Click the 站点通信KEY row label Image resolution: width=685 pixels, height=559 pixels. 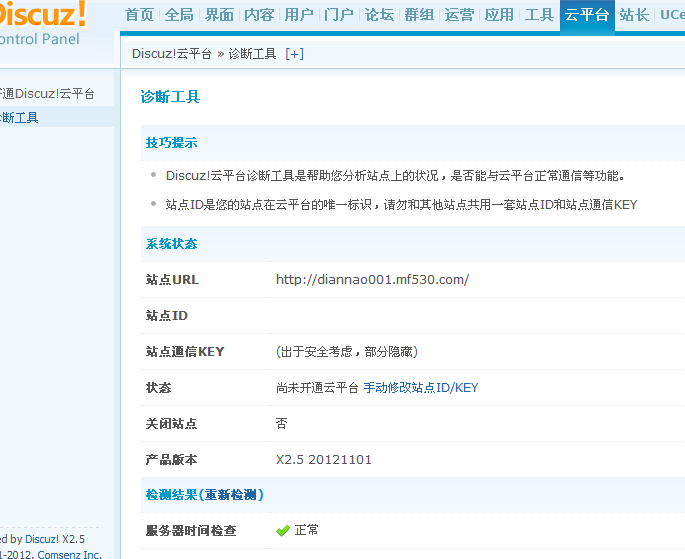(x=185, y=352)
